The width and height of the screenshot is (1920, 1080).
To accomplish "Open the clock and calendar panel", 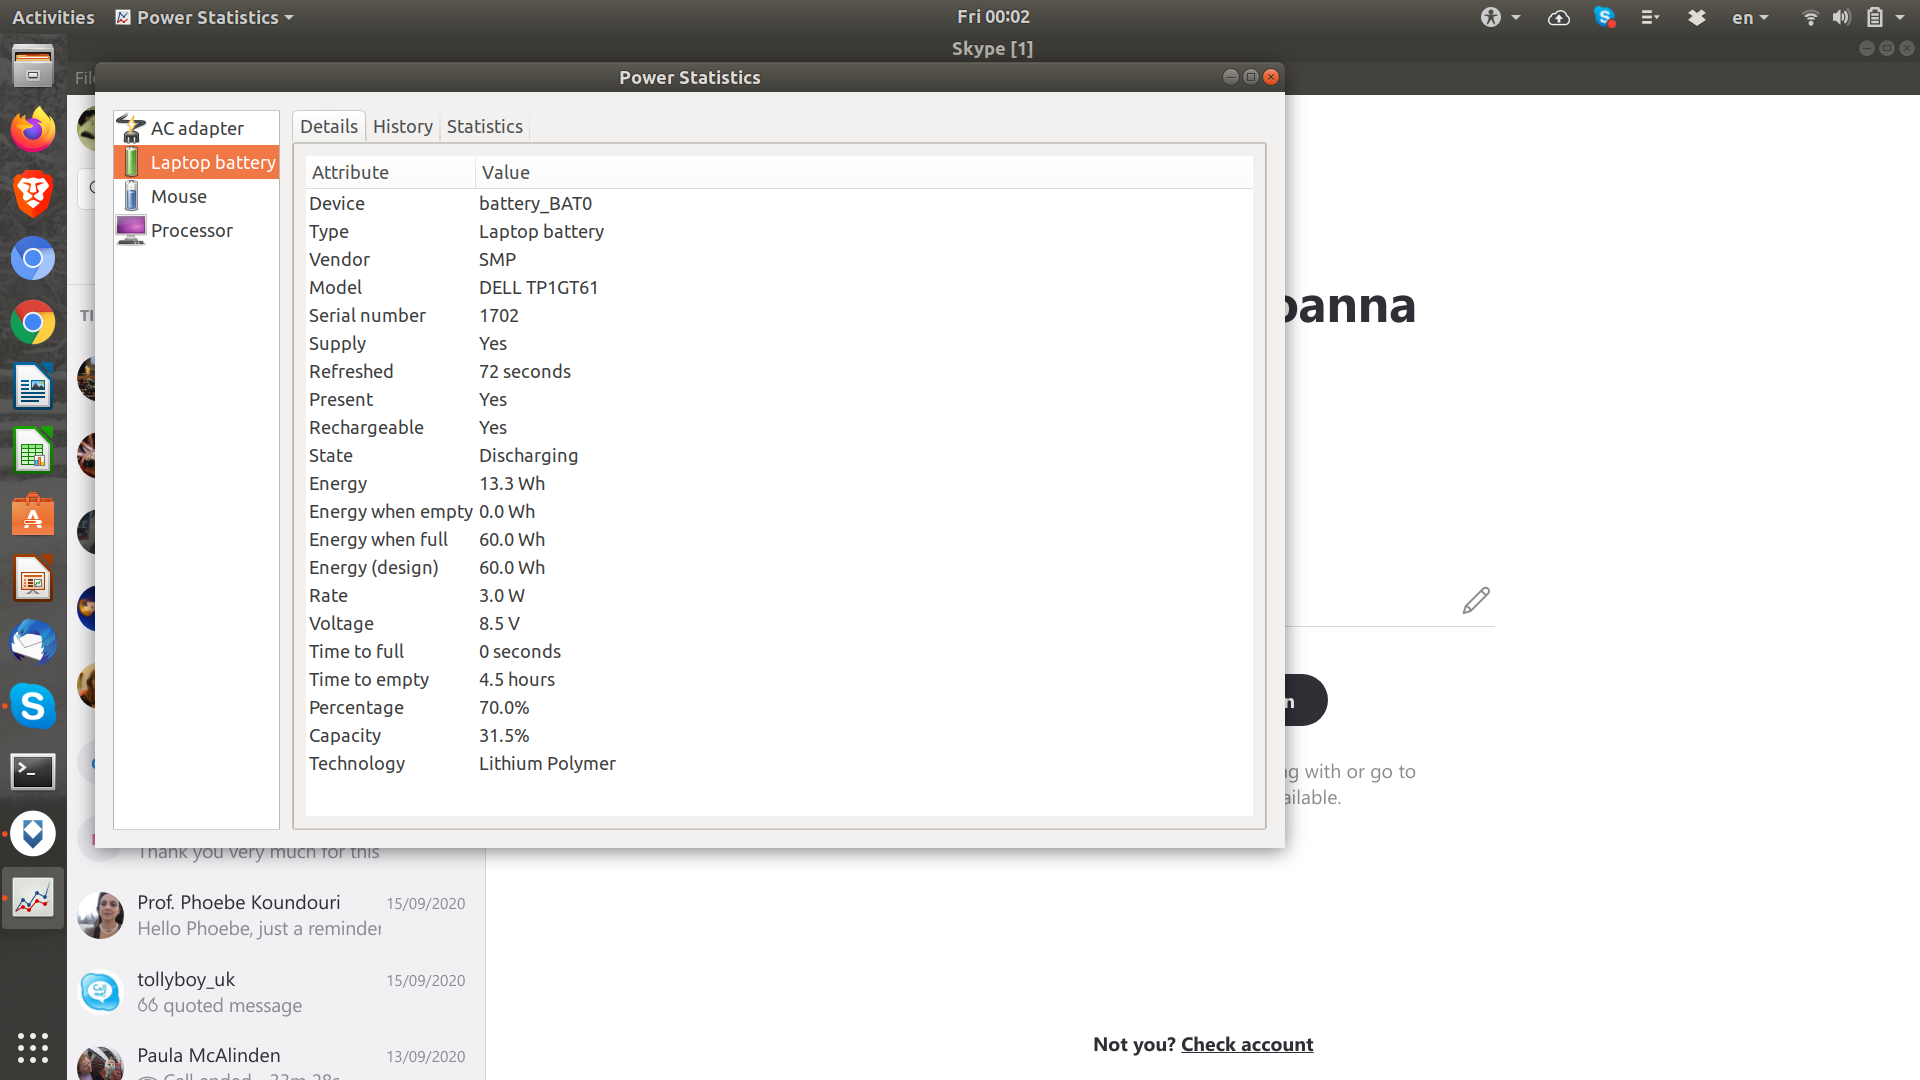I will click(x=993, y=16).
